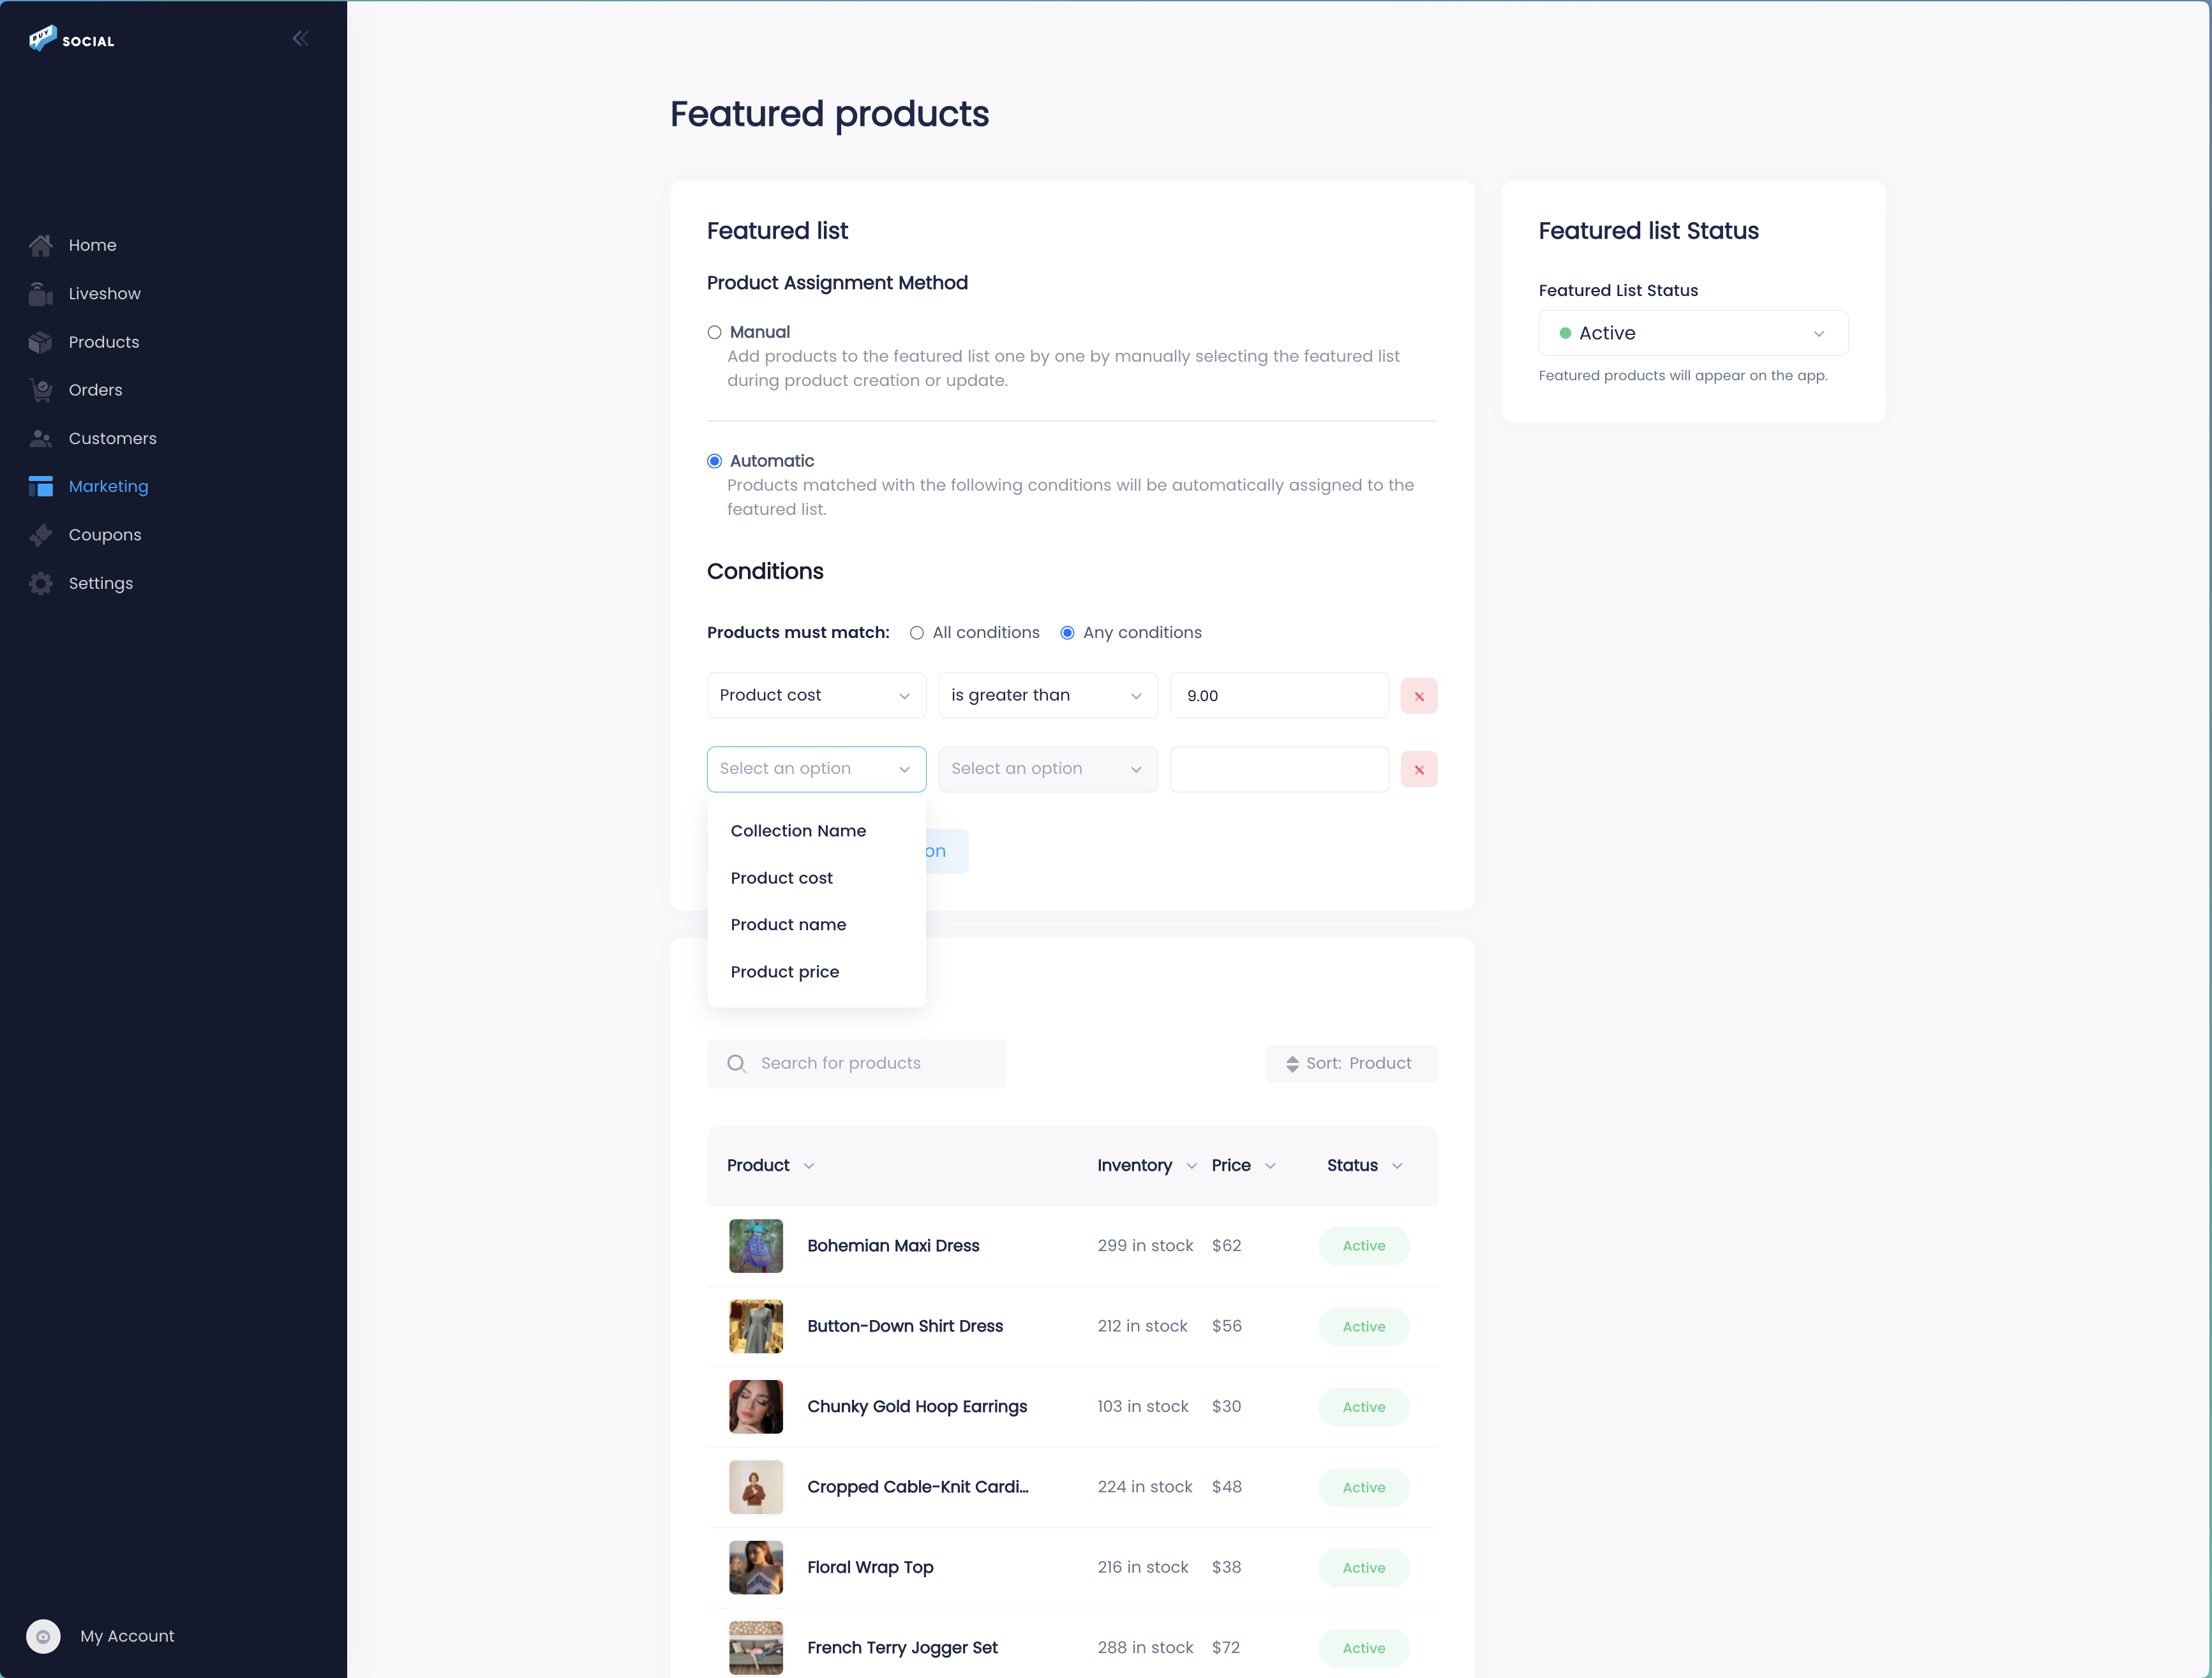2212x1678 pixels.
Task: Click the Search for products field
Action: pos(856,1063)
